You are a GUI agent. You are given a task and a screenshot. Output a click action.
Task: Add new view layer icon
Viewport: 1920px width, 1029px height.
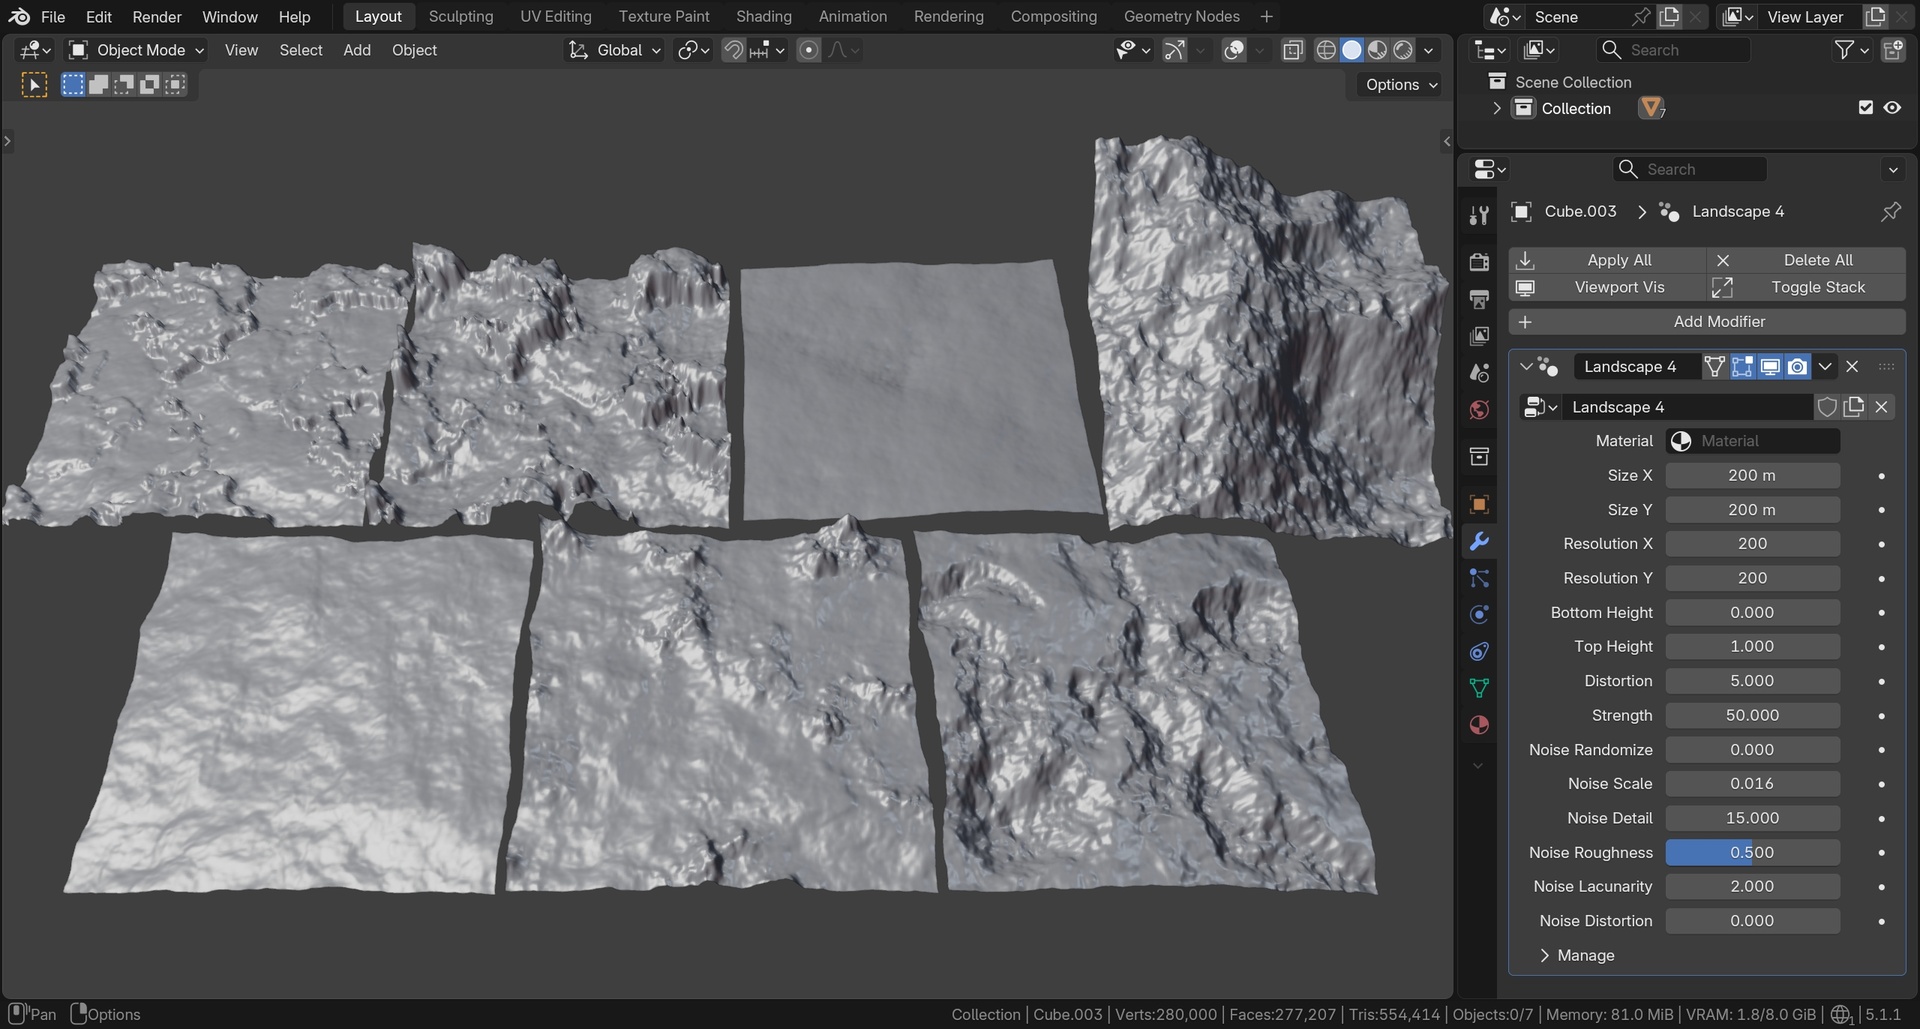point(1875,17)
